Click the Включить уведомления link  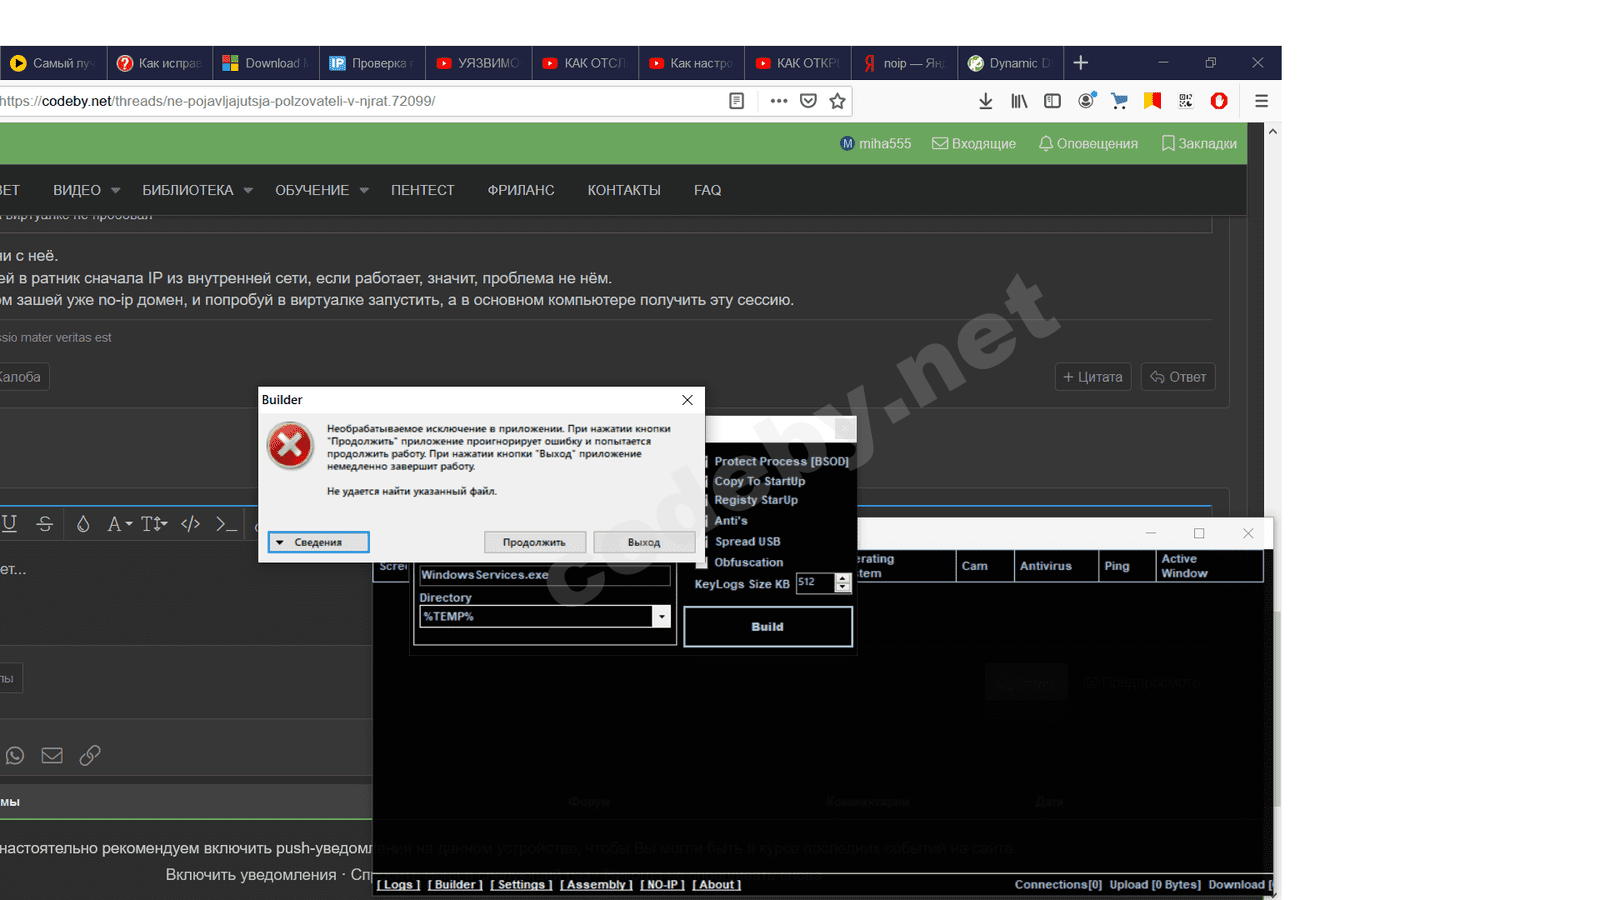click(x=251, y=875)
